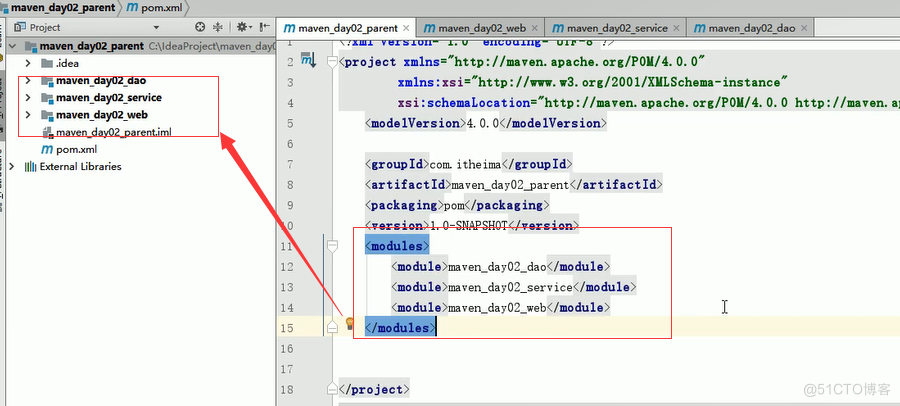Click the Project view icon in panel header
This screenshot has height=406, width=900.
click(21, 27)
